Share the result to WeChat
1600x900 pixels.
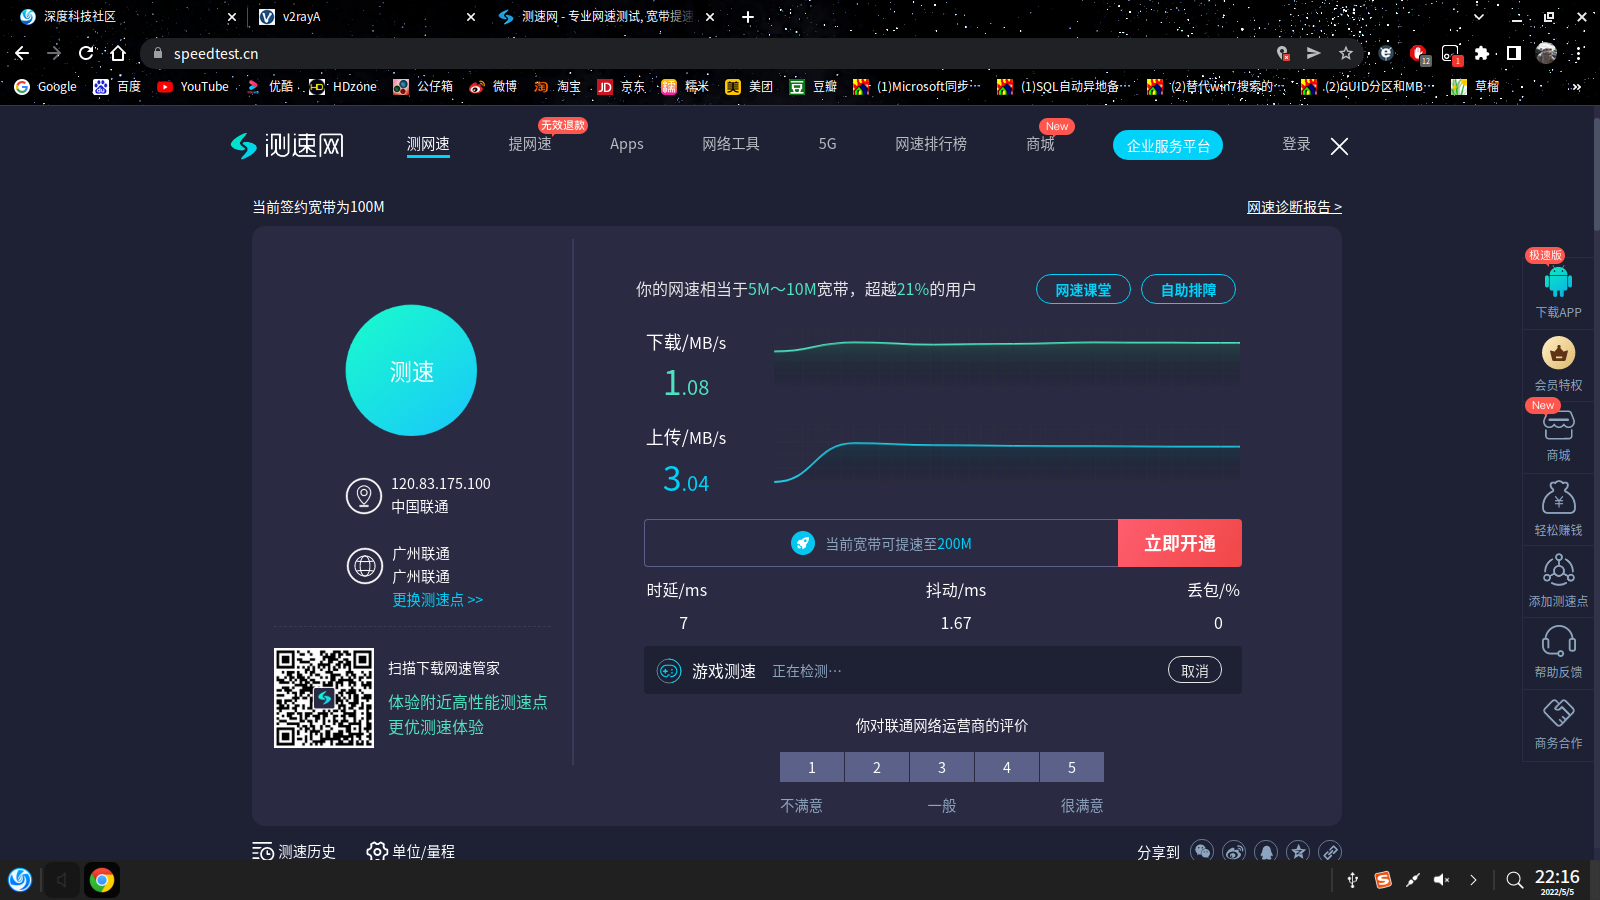pyautogui.click(x=1202, y=851)
